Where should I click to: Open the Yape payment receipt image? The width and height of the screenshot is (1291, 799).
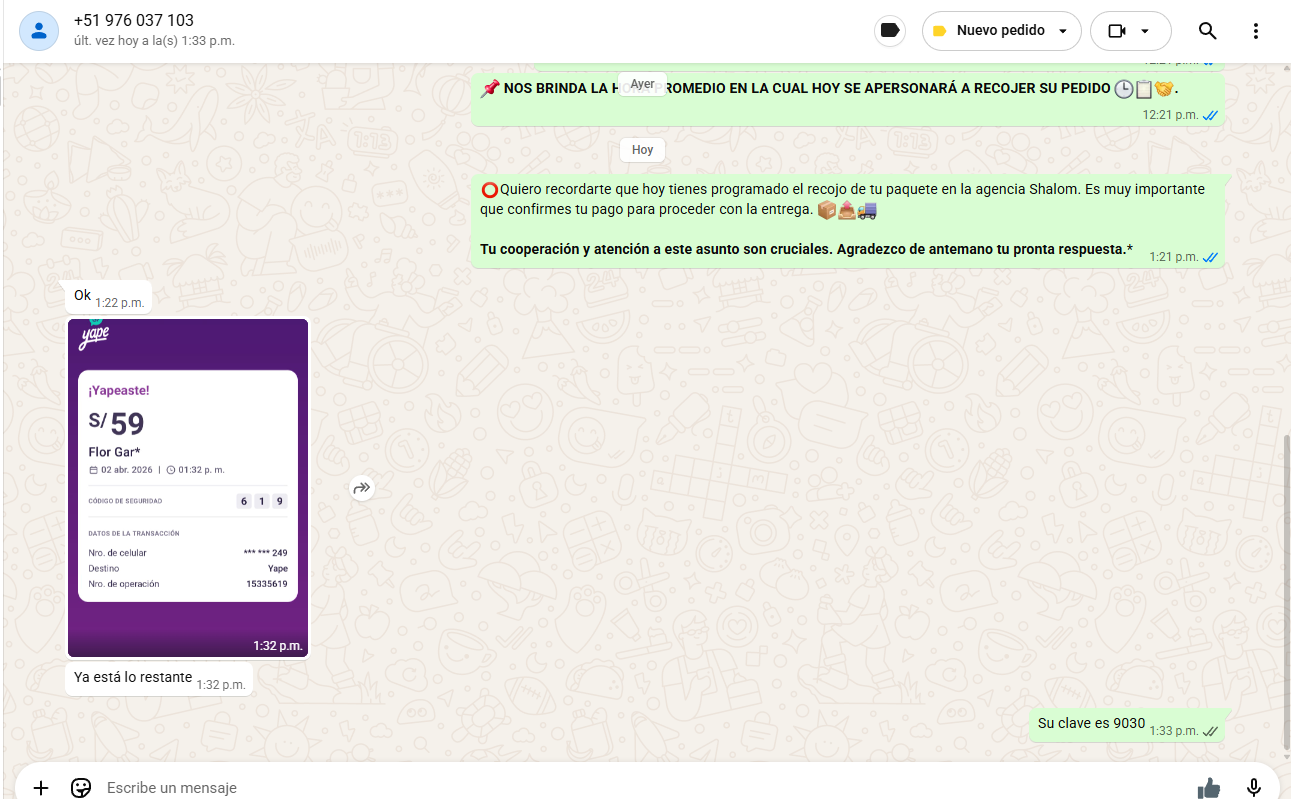188,488
